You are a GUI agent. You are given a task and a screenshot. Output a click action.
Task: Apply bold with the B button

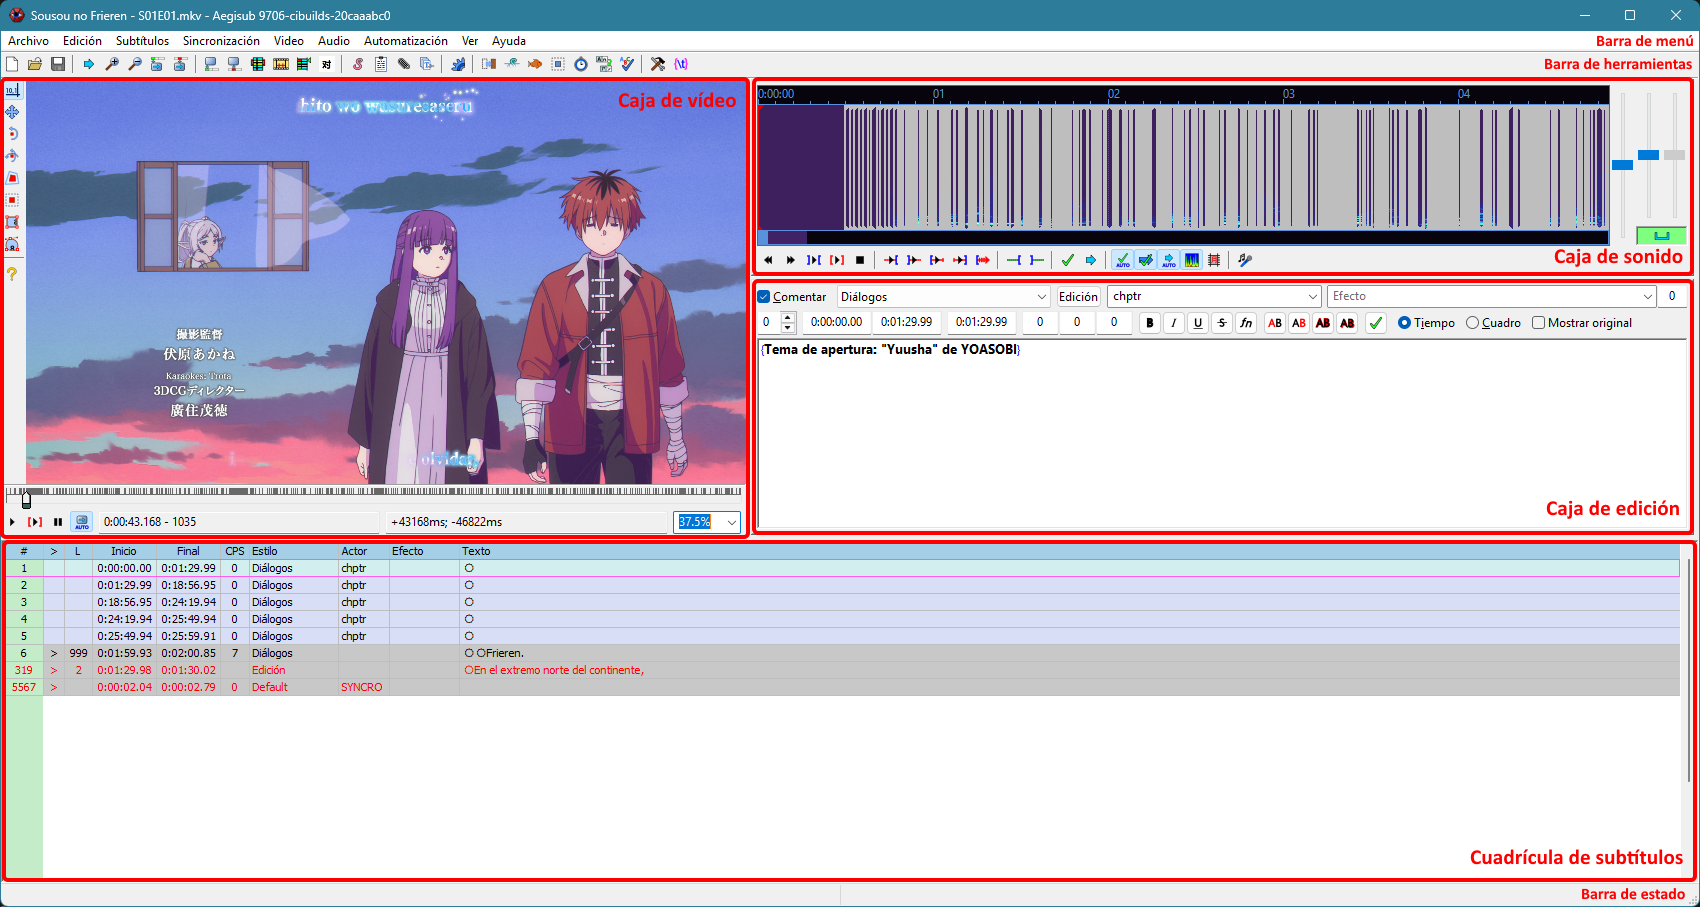(x=1150, y=323)
